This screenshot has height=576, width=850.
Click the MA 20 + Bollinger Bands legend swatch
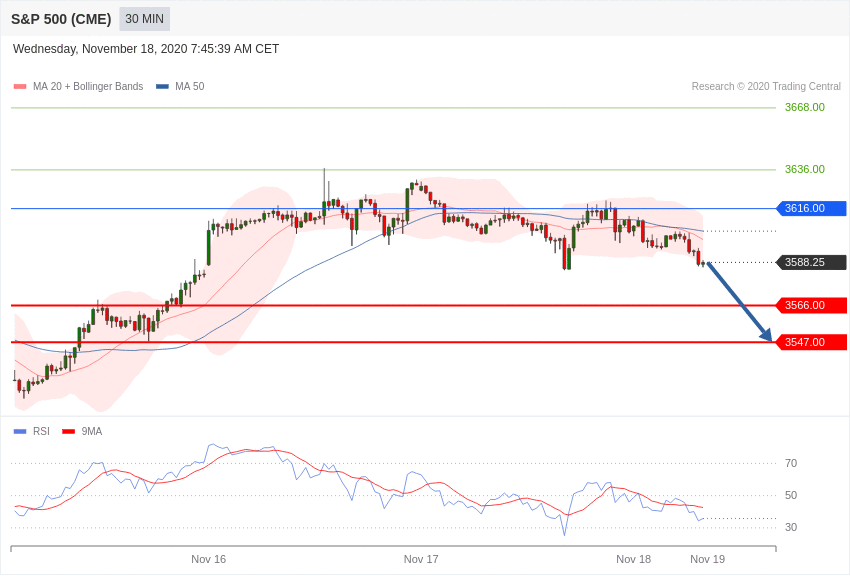(x=20, y=87)
